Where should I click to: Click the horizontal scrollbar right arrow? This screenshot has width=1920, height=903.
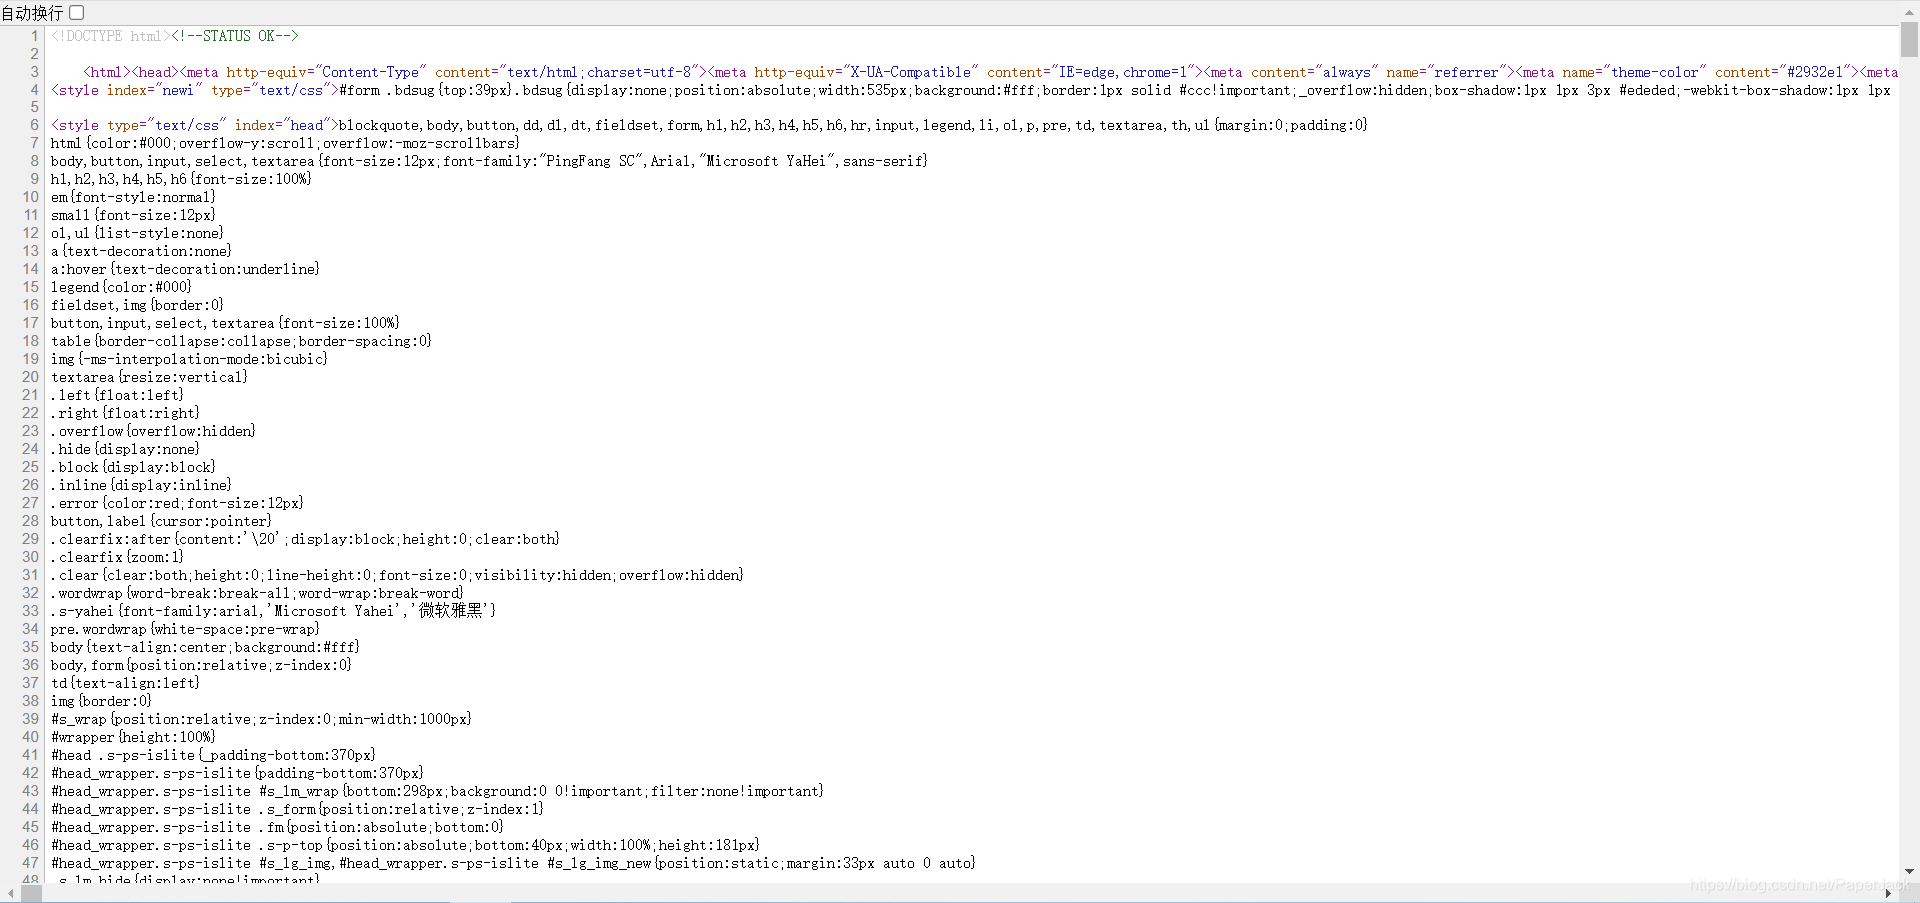point(1888,893)
